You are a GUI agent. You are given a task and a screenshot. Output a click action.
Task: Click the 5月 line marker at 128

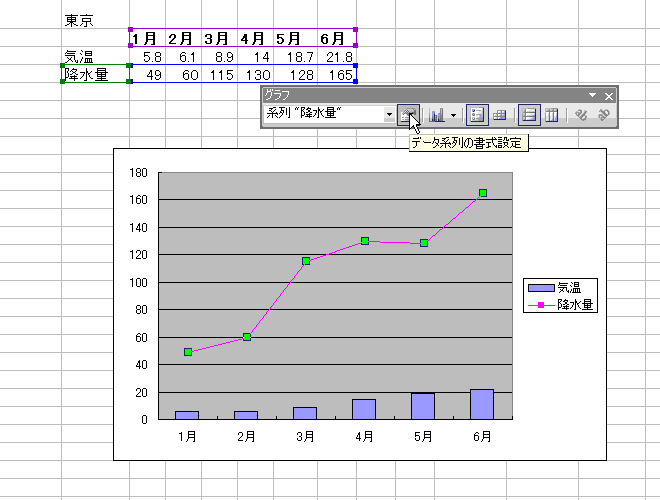point(424,243)
